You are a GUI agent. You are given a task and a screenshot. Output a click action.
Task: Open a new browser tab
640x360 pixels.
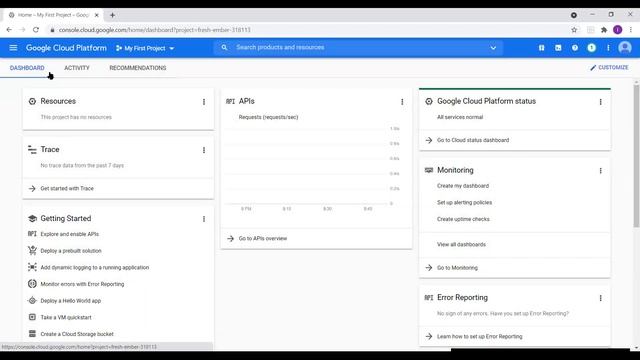(x=112, y=15)
